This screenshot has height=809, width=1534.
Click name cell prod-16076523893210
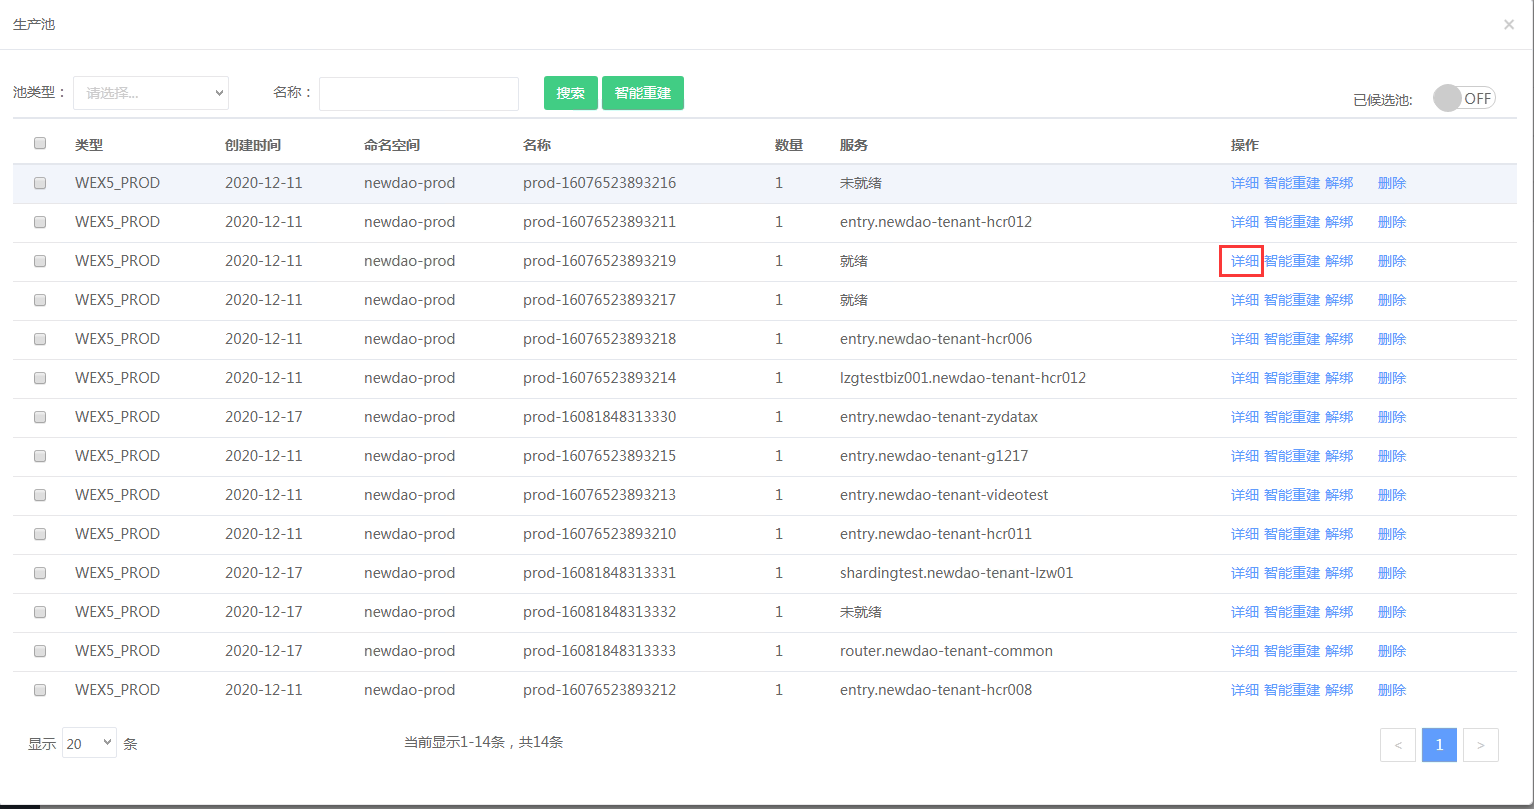599,534
